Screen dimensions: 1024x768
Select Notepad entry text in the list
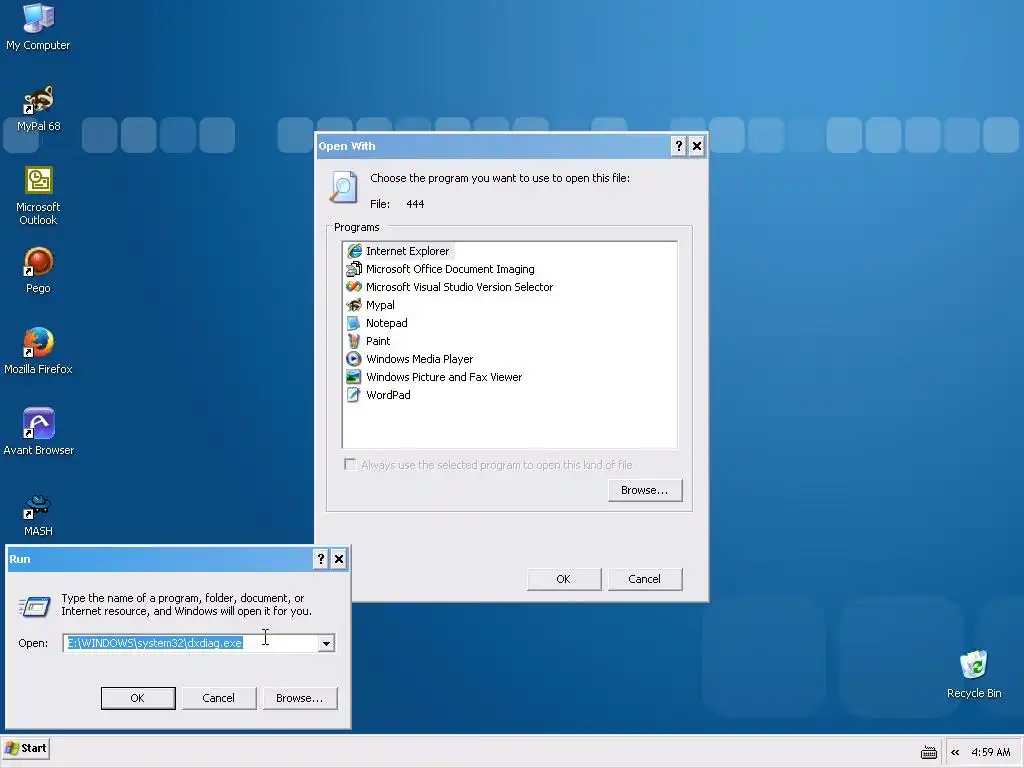(387, 323)
